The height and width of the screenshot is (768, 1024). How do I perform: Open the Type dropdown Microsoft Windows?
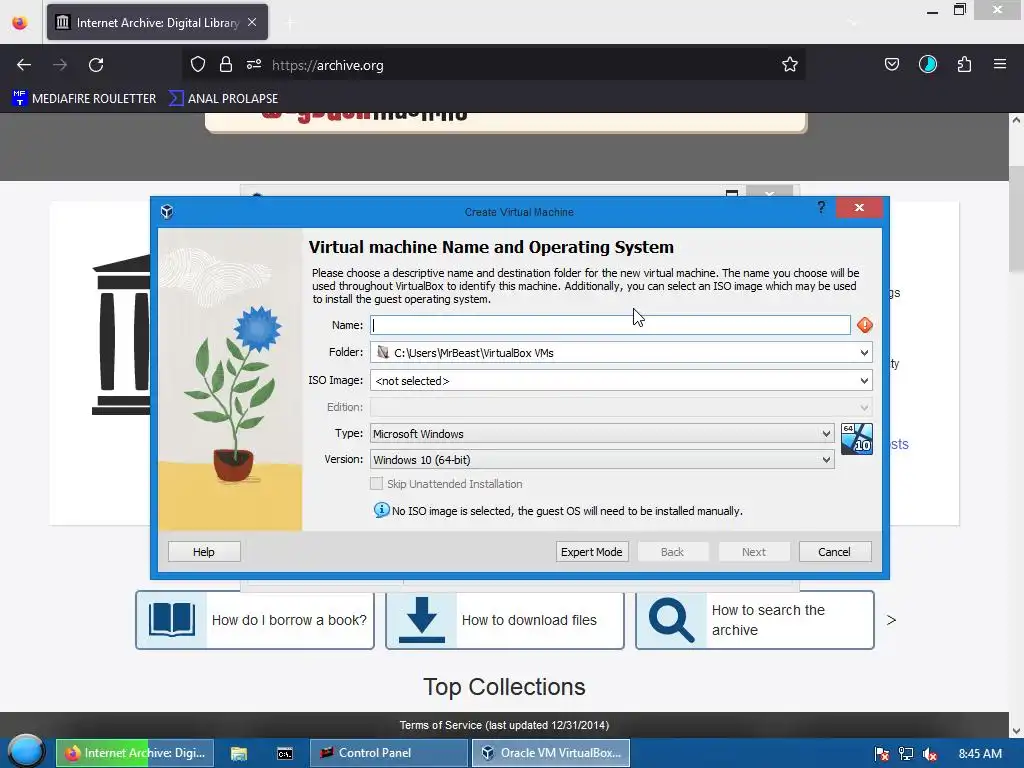[x=602, y=434]
